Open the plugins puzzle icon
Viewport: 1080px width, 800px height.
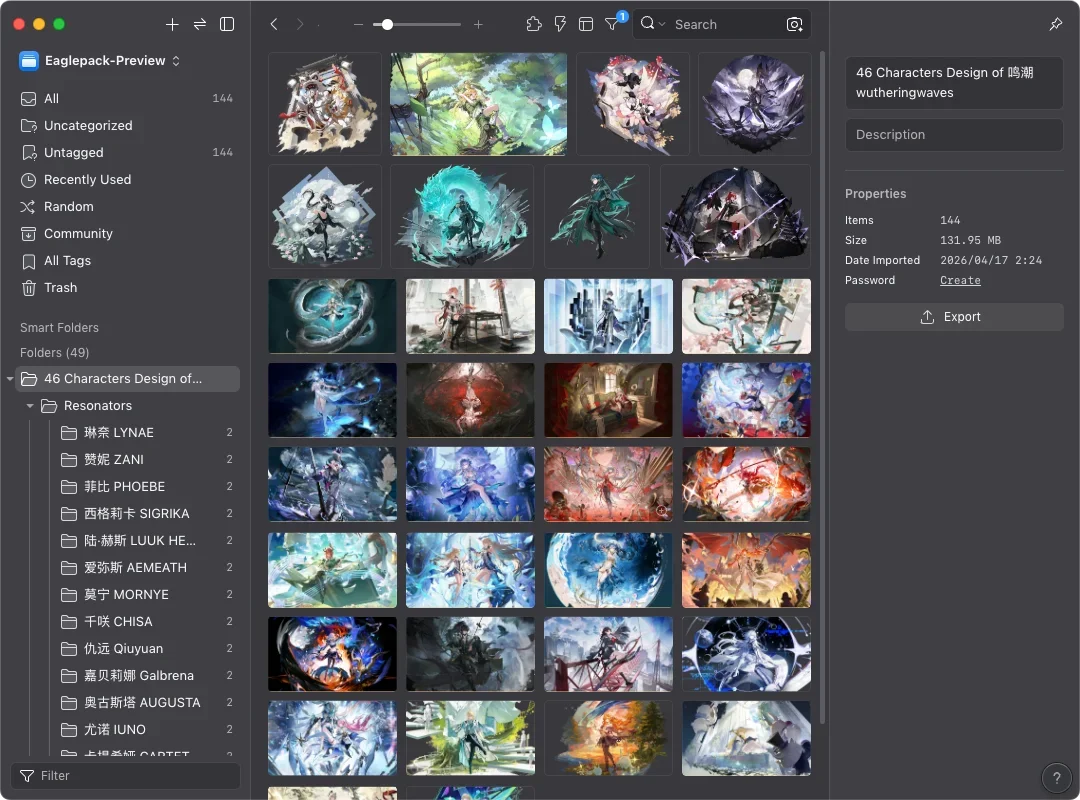534,24
